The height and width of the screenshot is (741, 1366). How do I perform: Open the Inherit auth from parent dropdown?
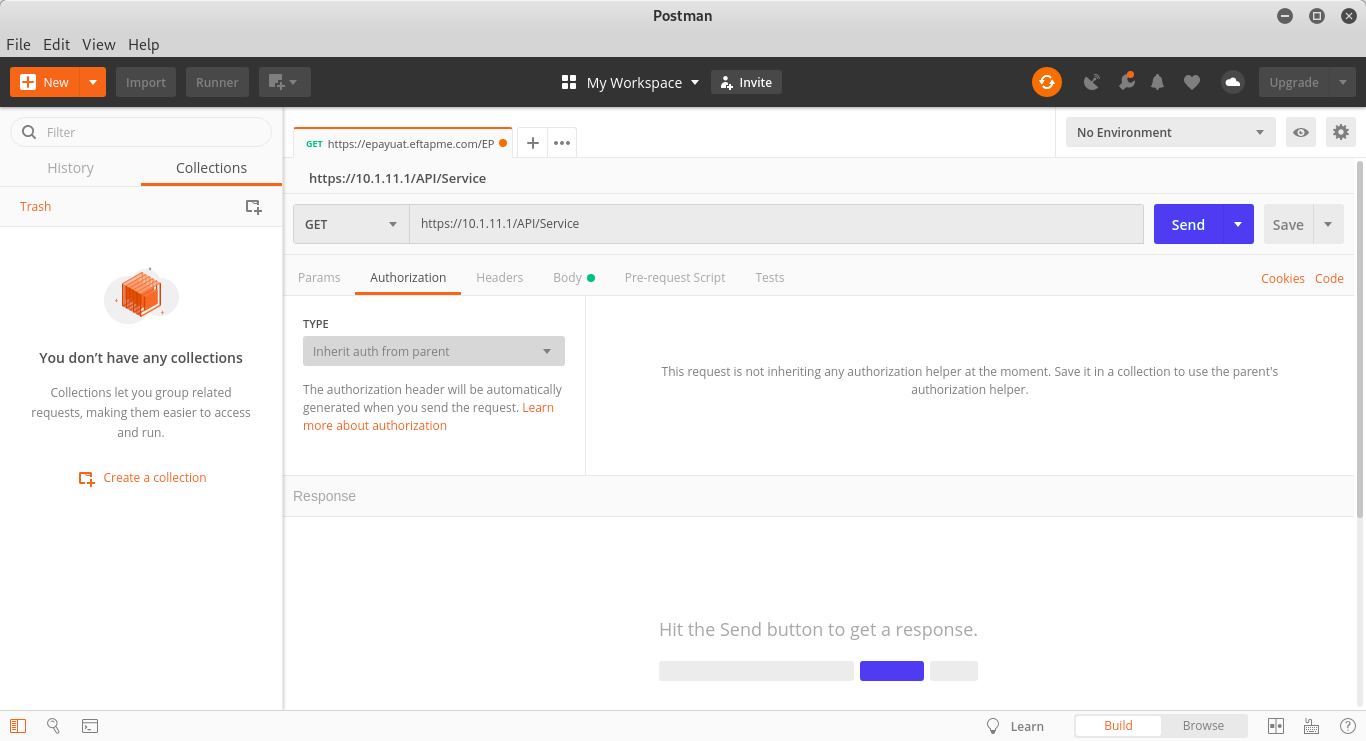[x=434, y=351]
